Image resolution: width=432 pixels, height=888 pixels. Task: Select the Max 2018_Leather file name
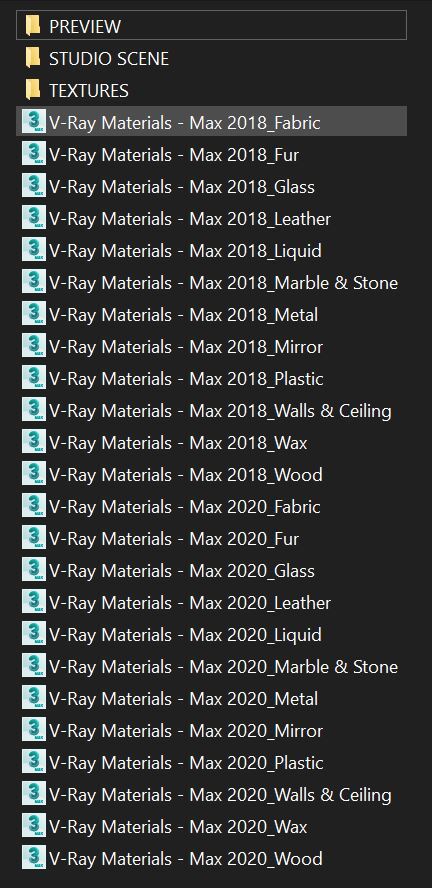190,219
